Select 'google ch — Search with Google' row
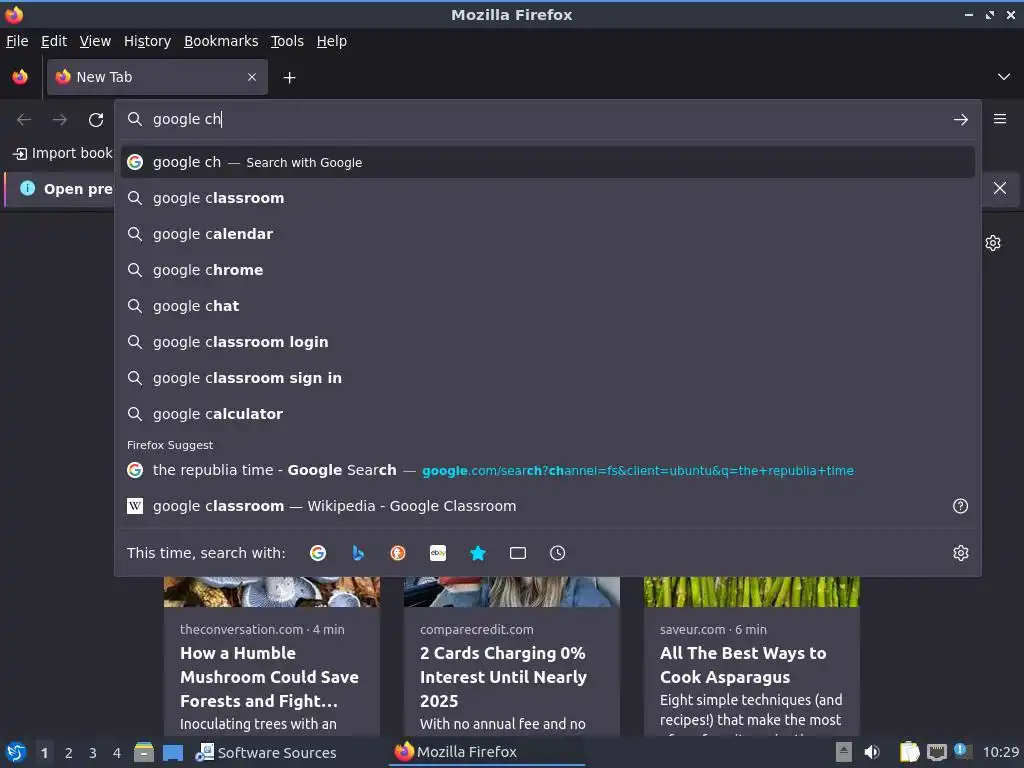 pos(547,162)
